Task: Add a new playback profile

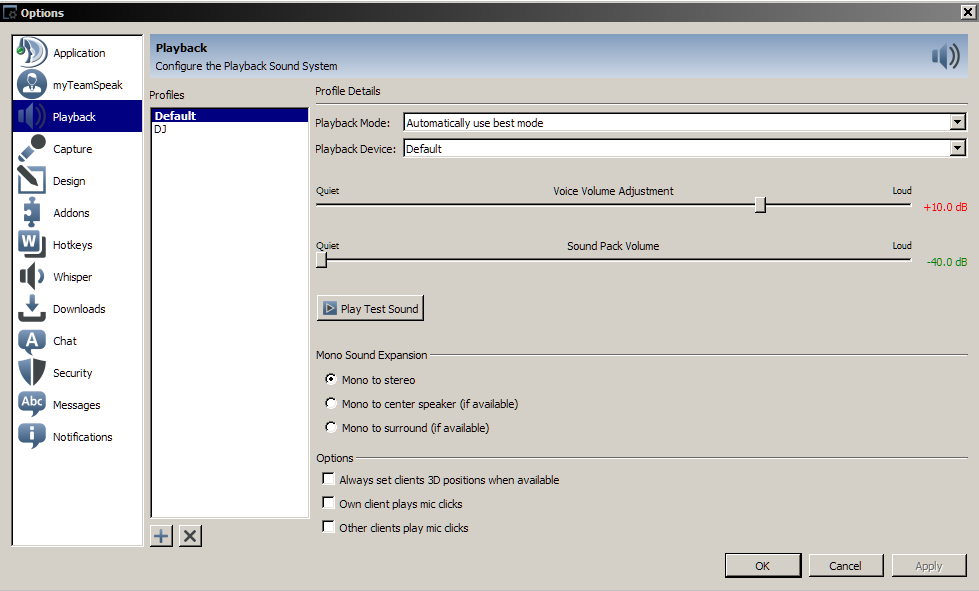Action: pos(161,536)
